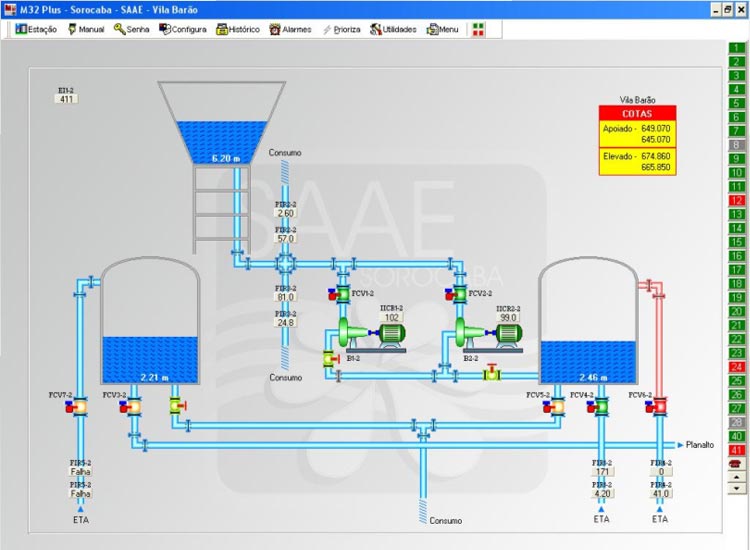This screenshot has width=750, height=550.
Task: Click the Planalto outlet label
Action: [x=700, y=445]
